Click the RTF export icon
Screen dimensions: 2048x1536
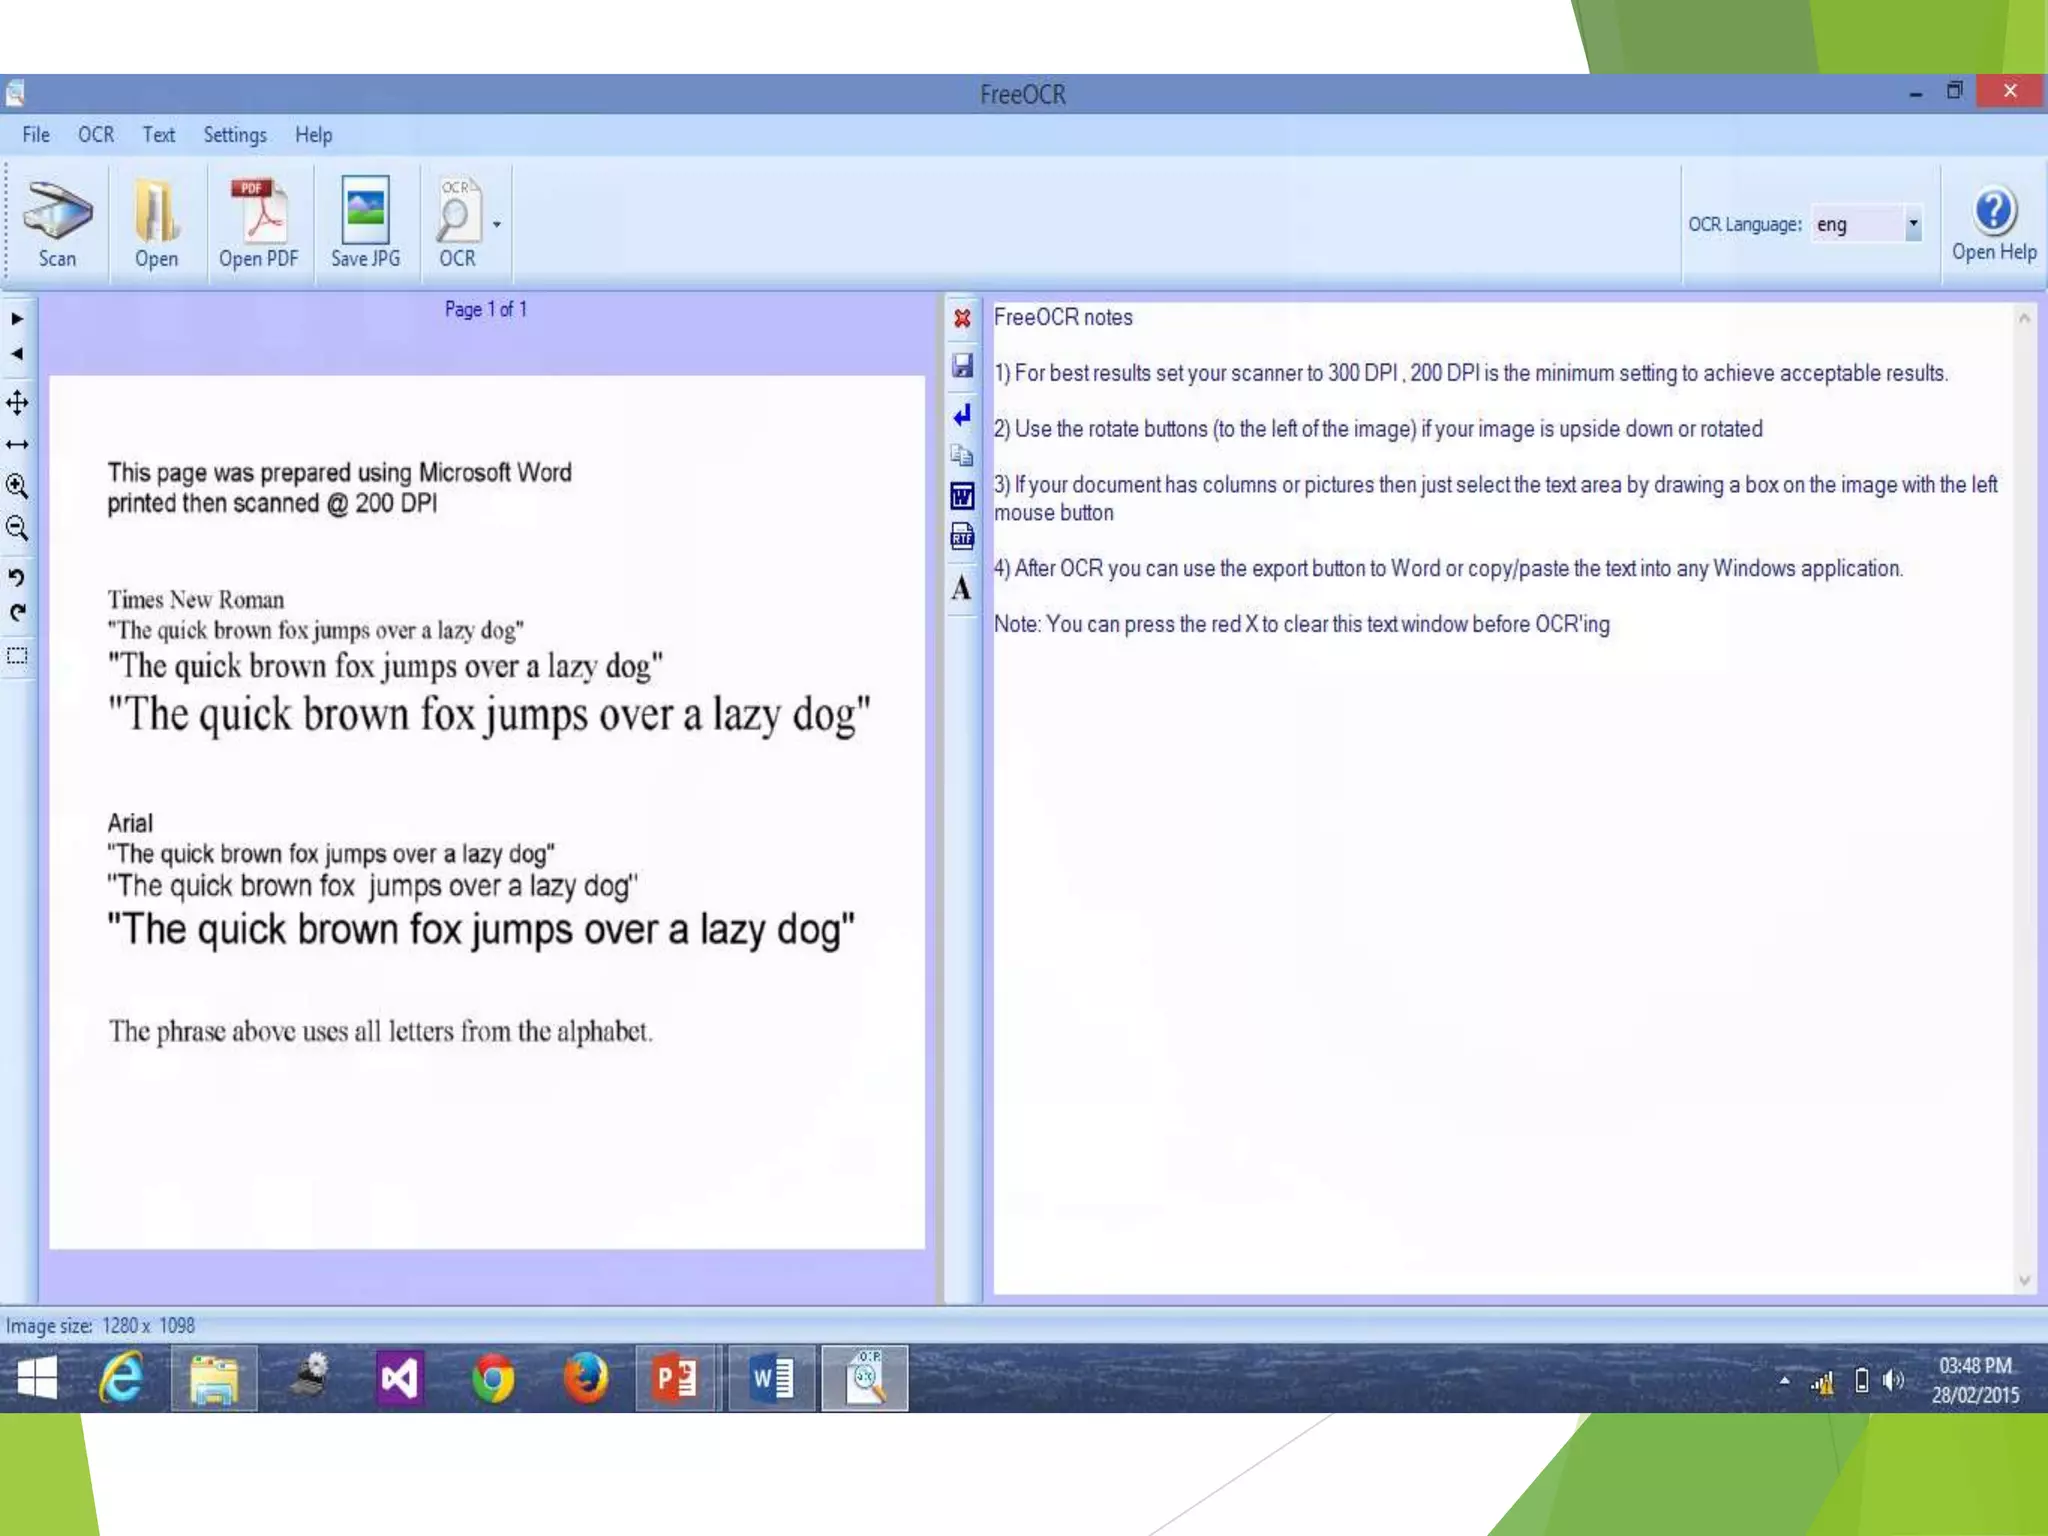tap(962, 537)
